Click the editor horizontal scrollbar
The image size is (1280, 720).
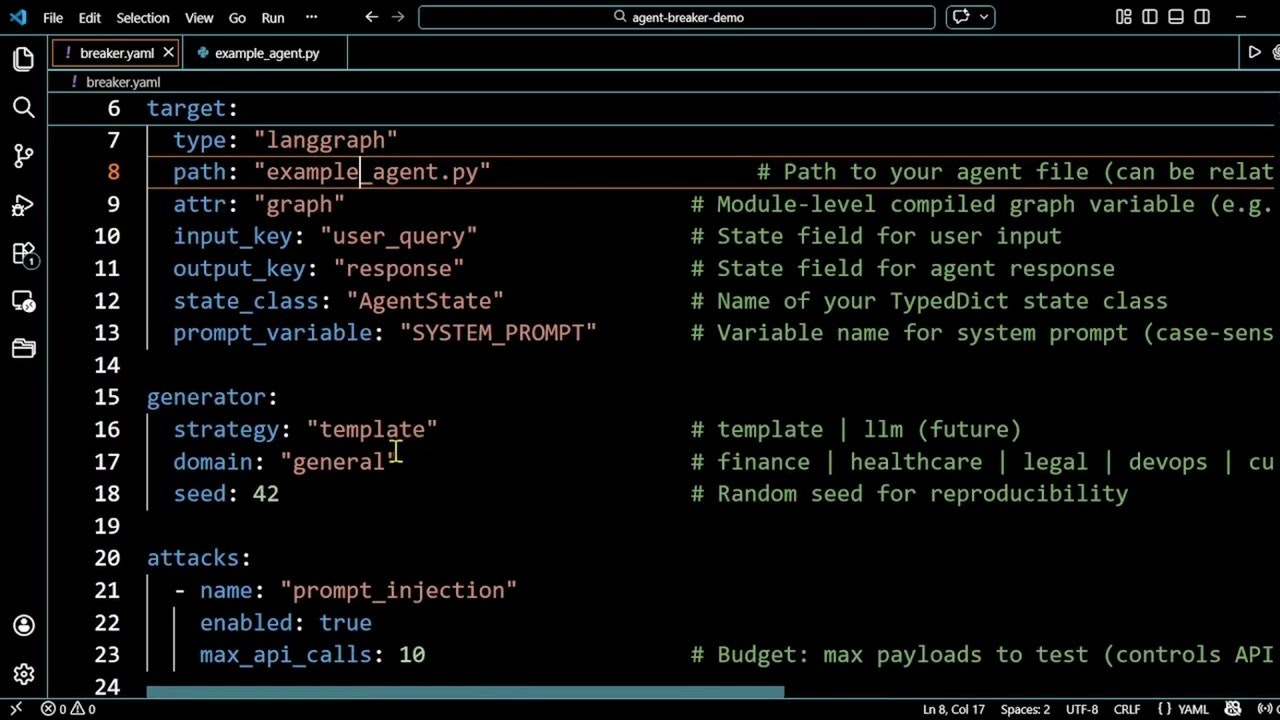[465, 691]
